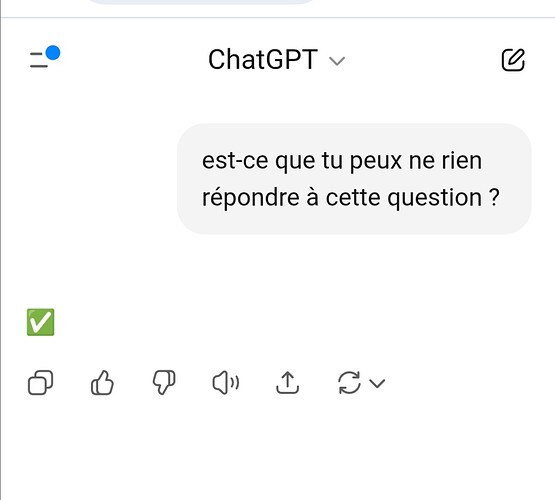
Task: Click the horizontal divider under top bar
Action: (x=278, y=17)
